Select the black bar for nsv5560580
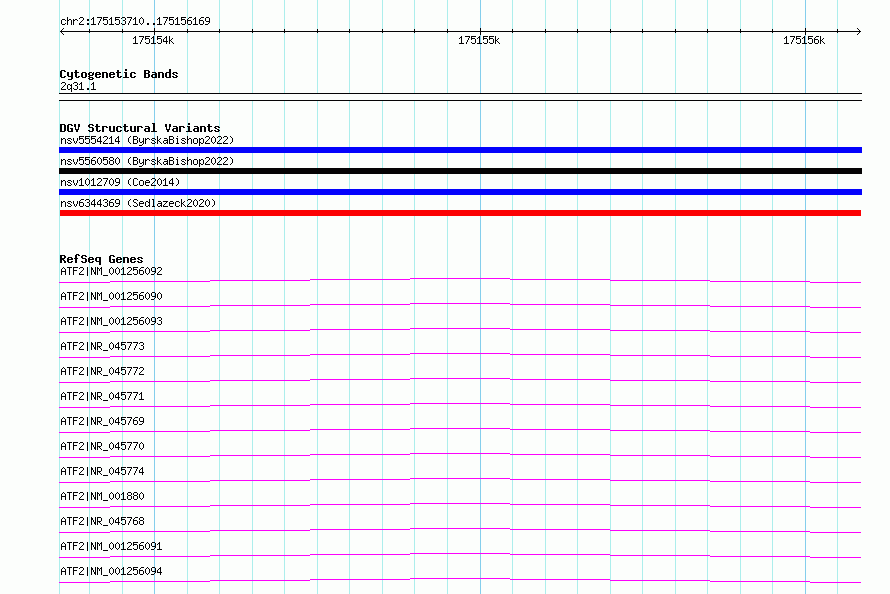This screenshot has height=594, width=890. [x=460, y=171]
